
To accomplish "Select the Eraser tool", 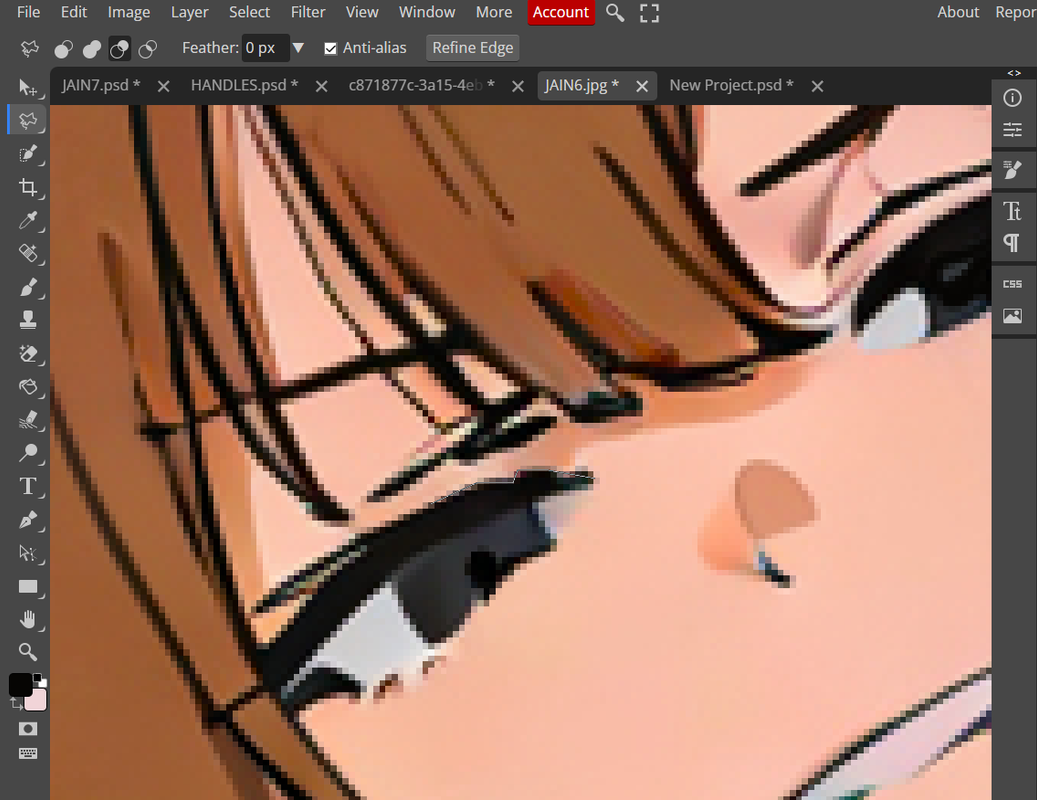I will tap(28, 354).
